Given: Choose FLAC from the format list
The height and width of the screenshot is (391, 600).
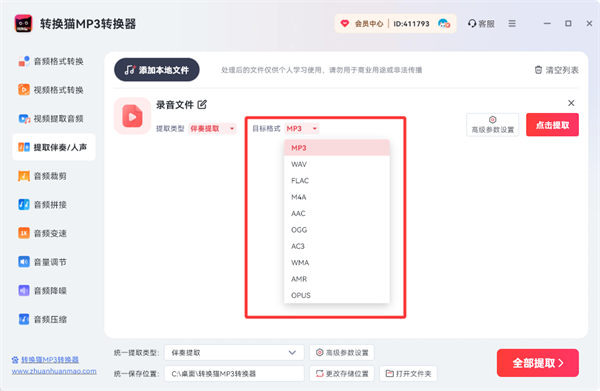Looking at the screenshot, I should pos(337,181).
